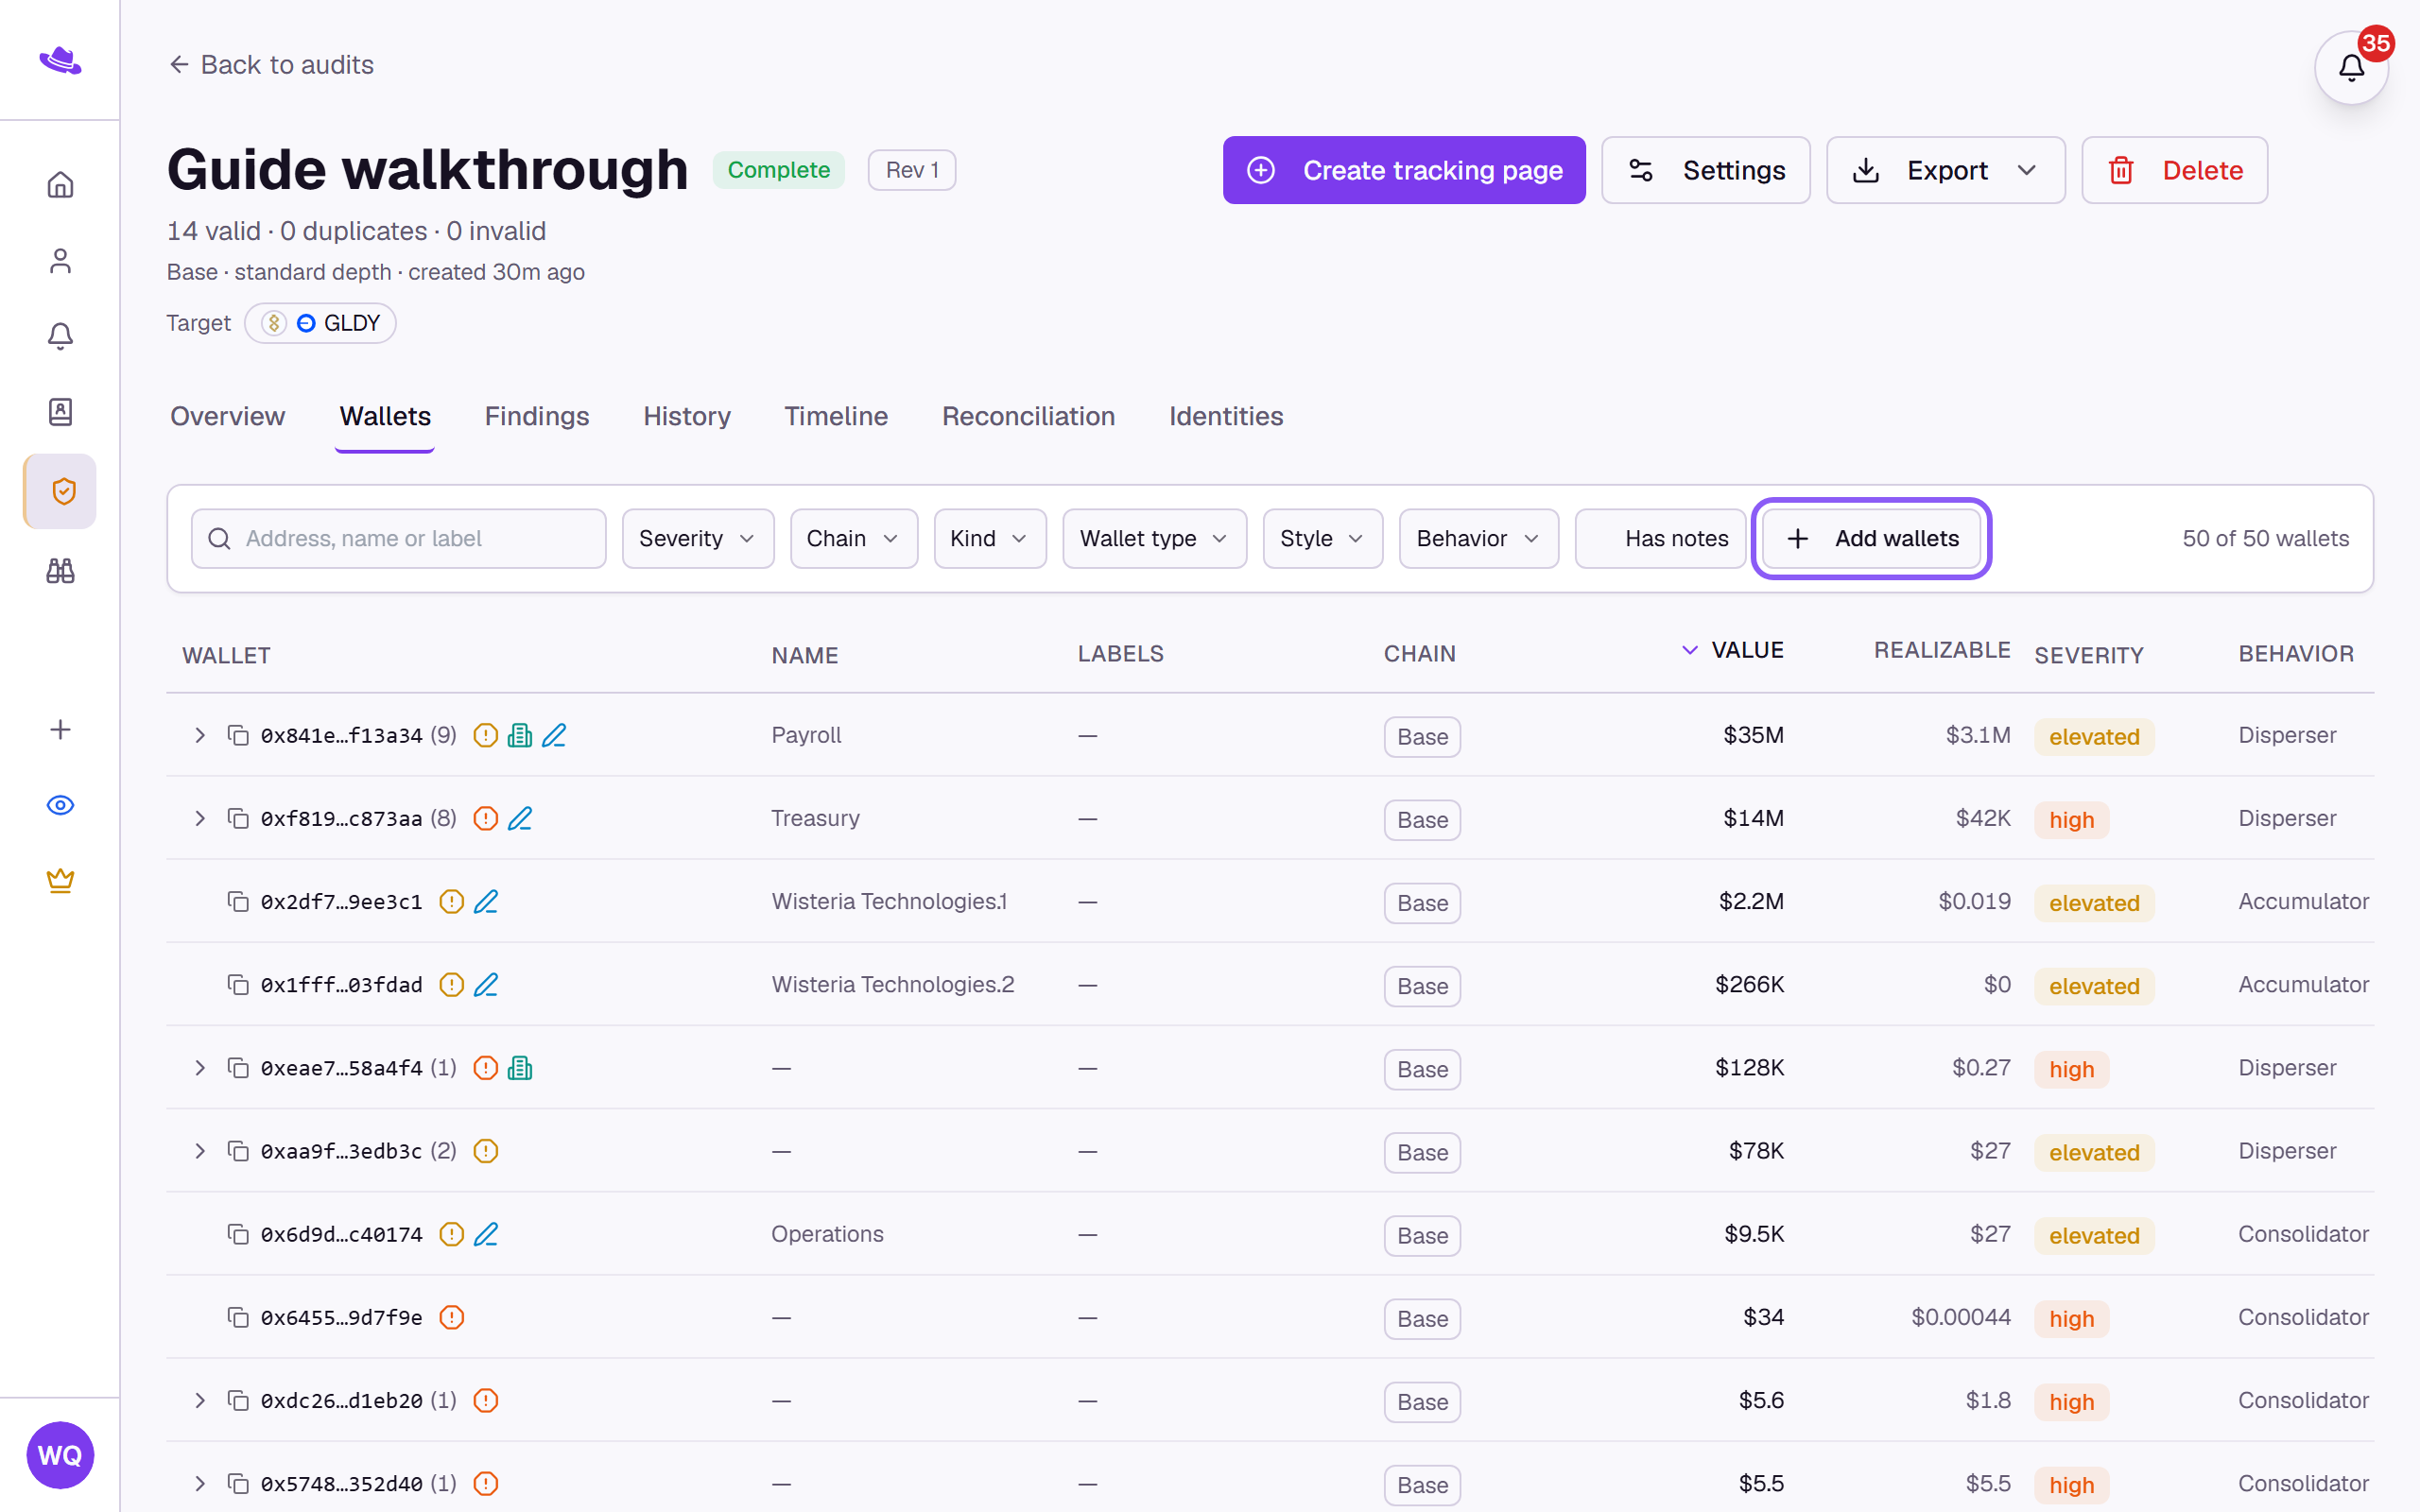Open the Chain filter dropdown
Screen dimensions: 2420x1512
[854, 539]
